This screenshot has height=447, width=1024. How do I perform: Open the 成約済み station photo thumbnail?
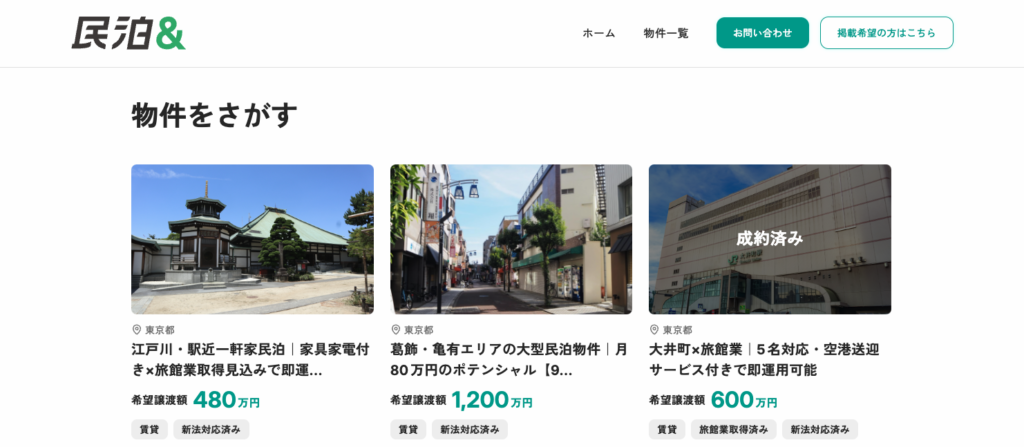coord(769,239)
